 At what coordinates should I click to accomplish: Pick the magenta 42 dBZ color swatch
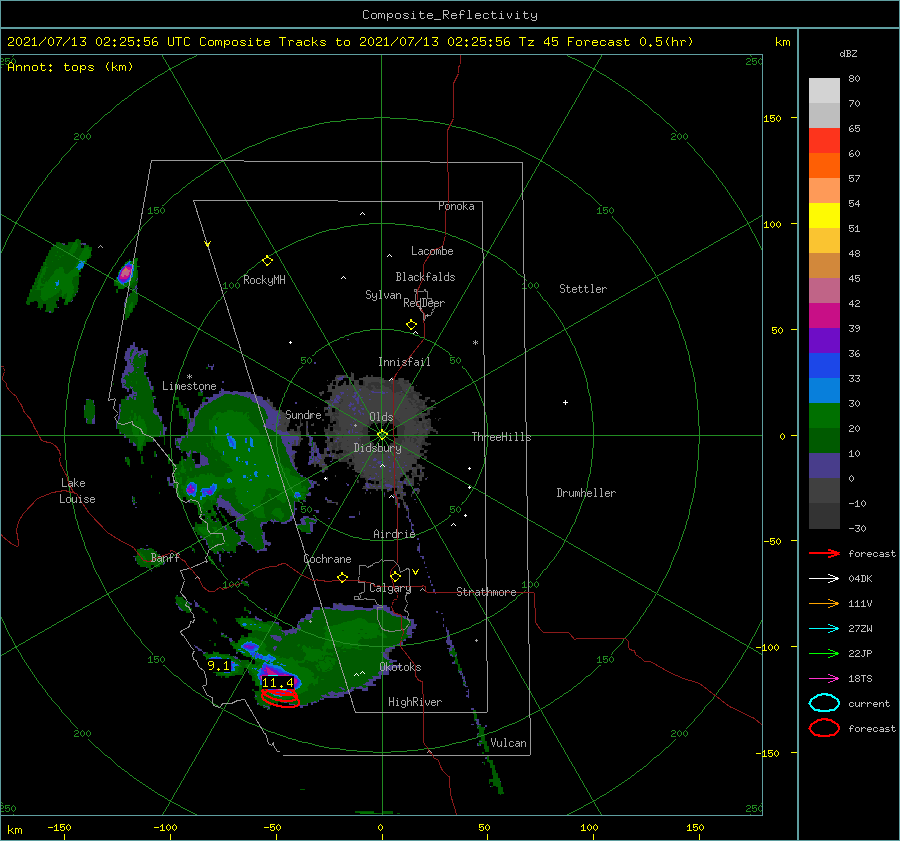[x=824, y=315]
